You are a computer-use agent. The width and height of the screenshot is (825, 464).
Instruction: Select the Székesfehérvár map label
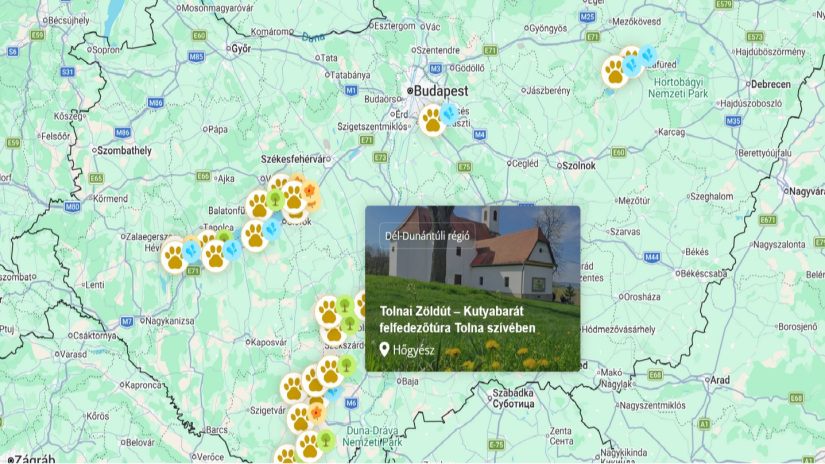tap(293, 159)
